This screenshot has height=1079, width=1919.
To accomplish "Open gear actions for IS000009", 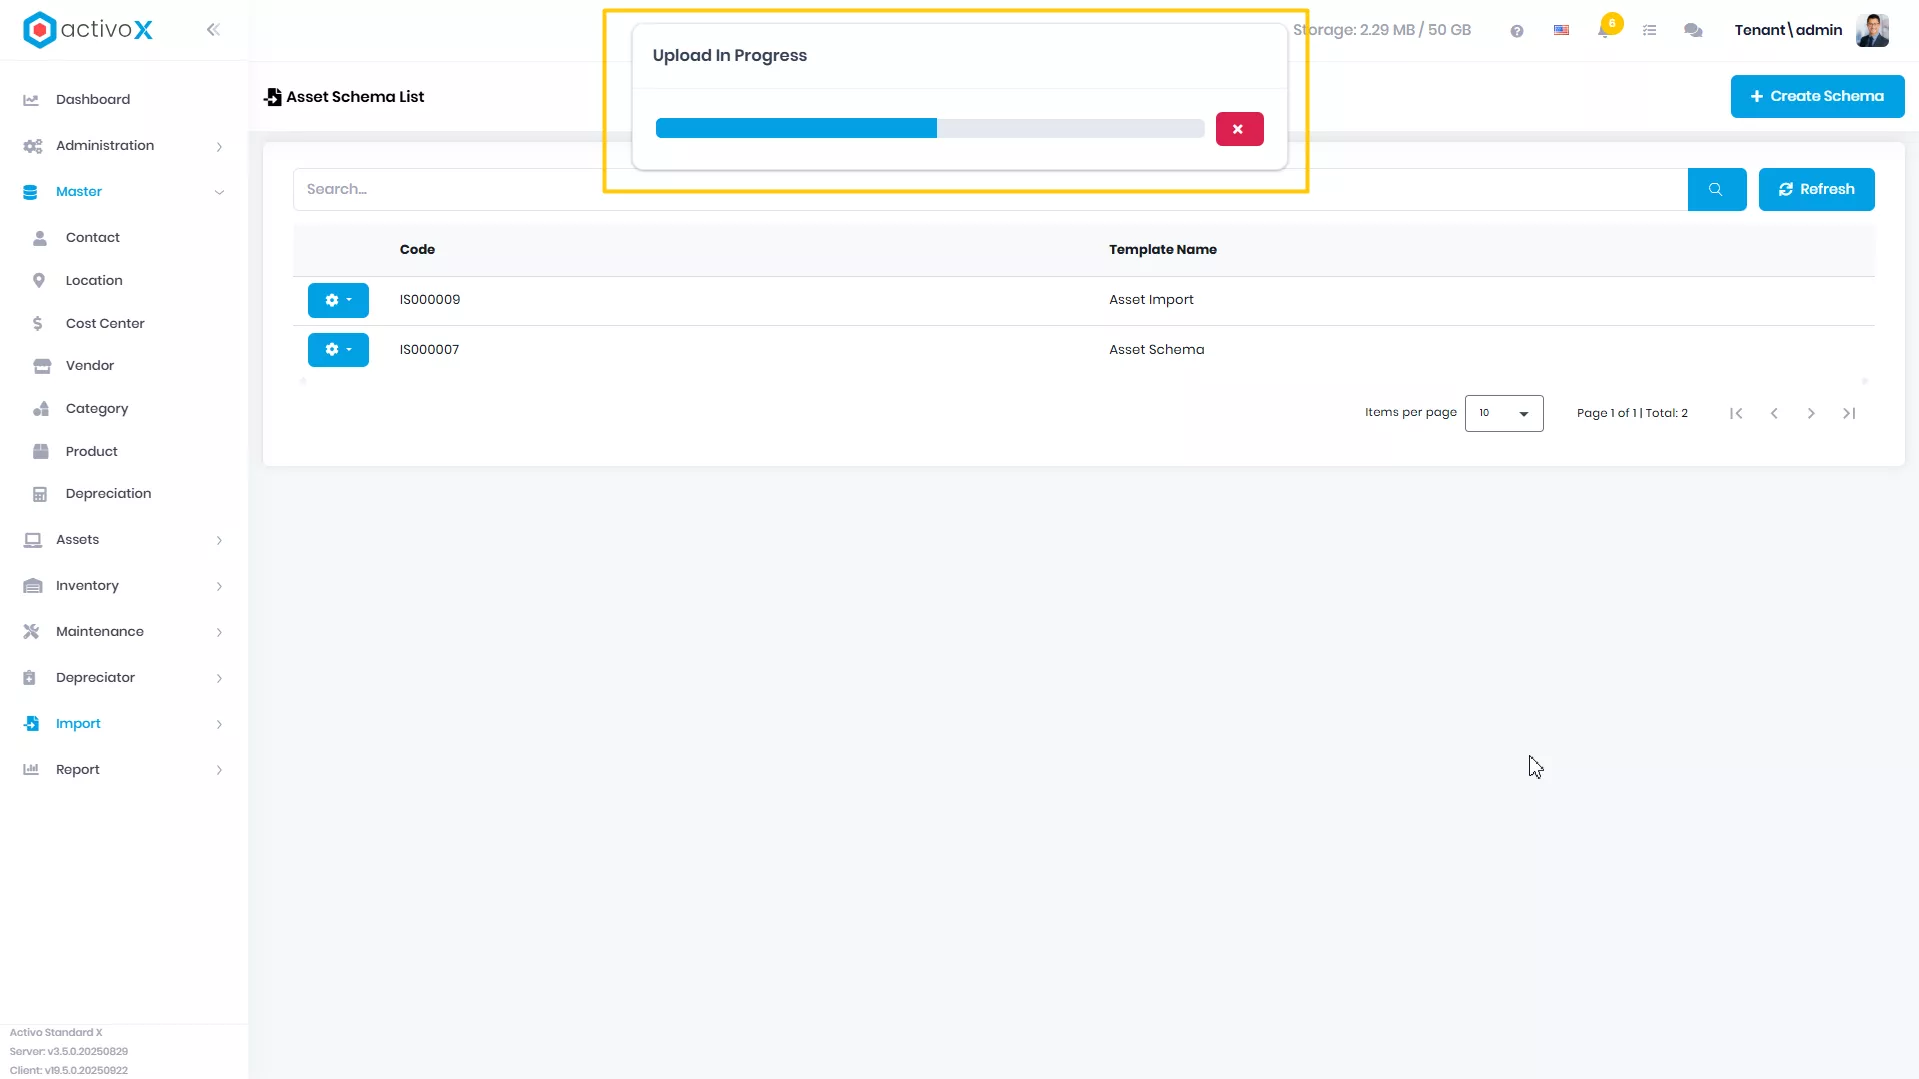I will 338,300.
